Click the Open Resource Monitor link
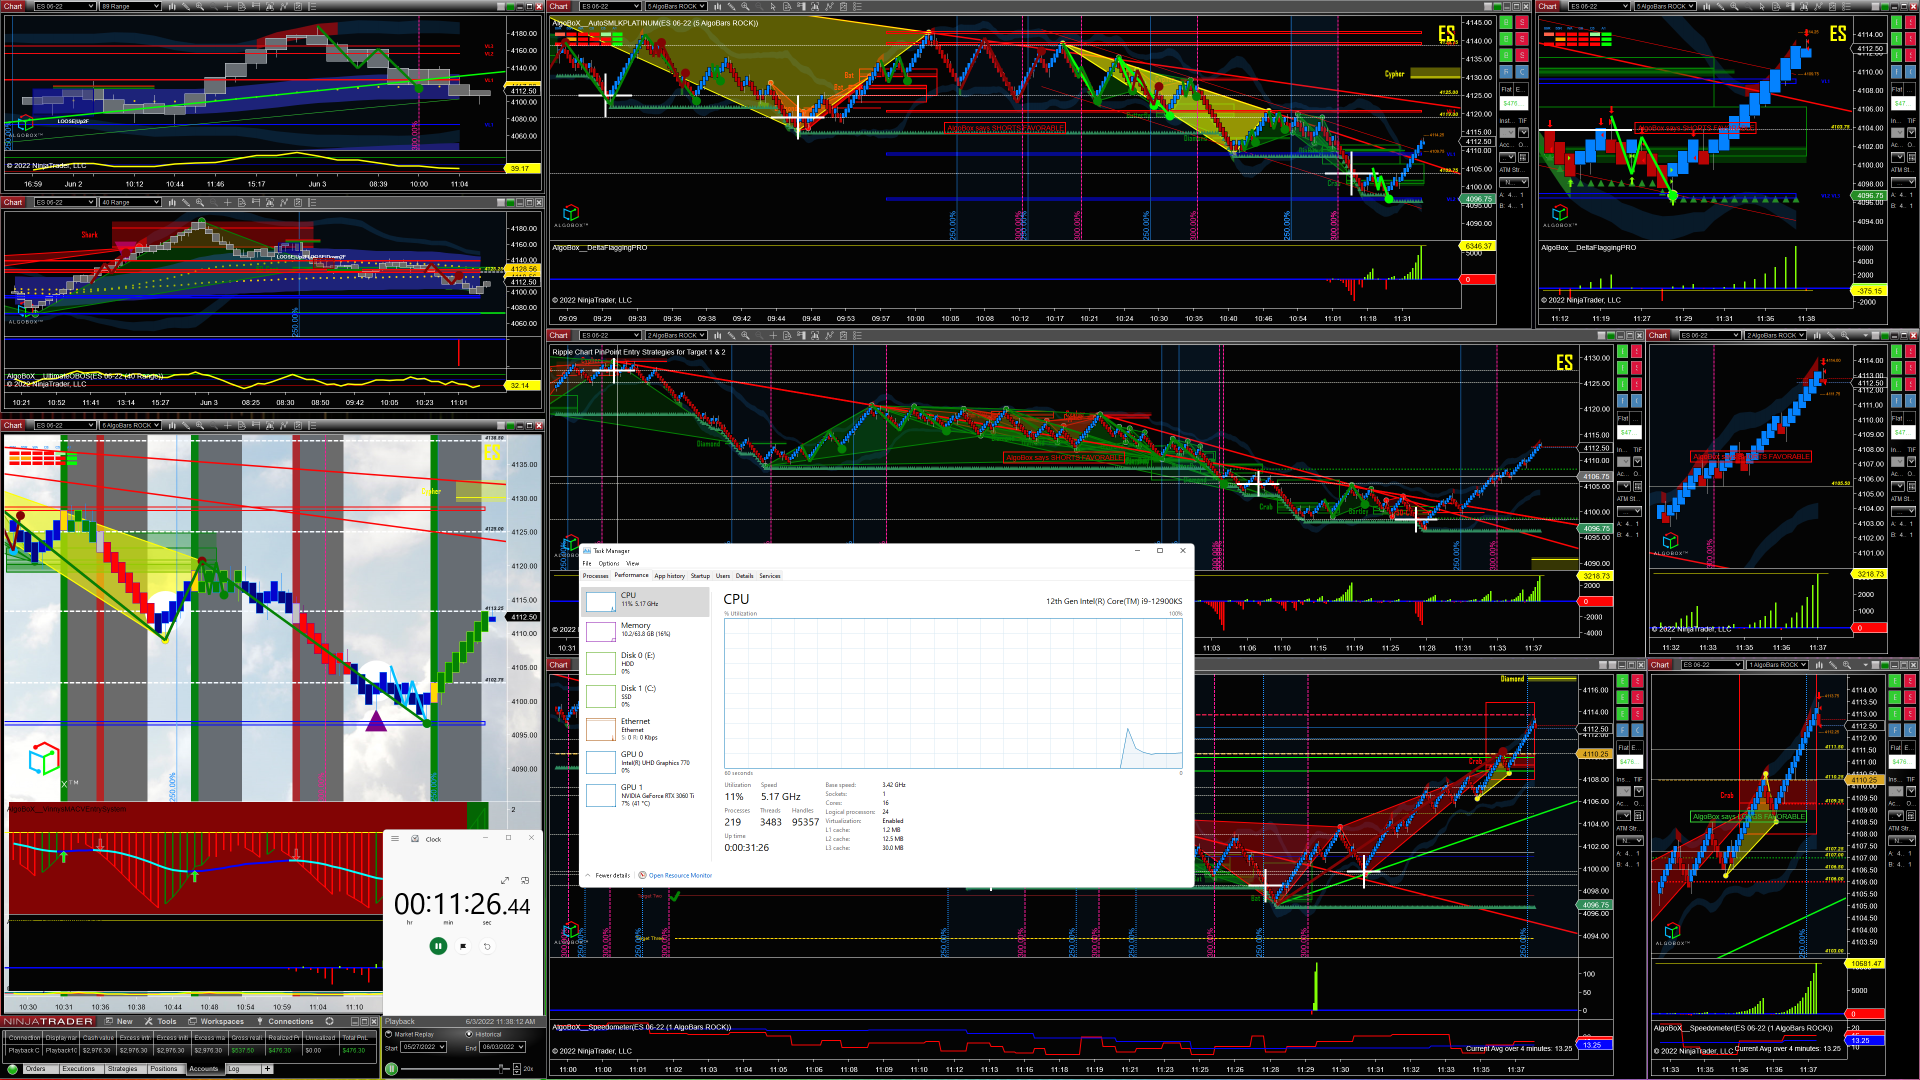The image size is (1920, 1080). [x=680, y=875]
